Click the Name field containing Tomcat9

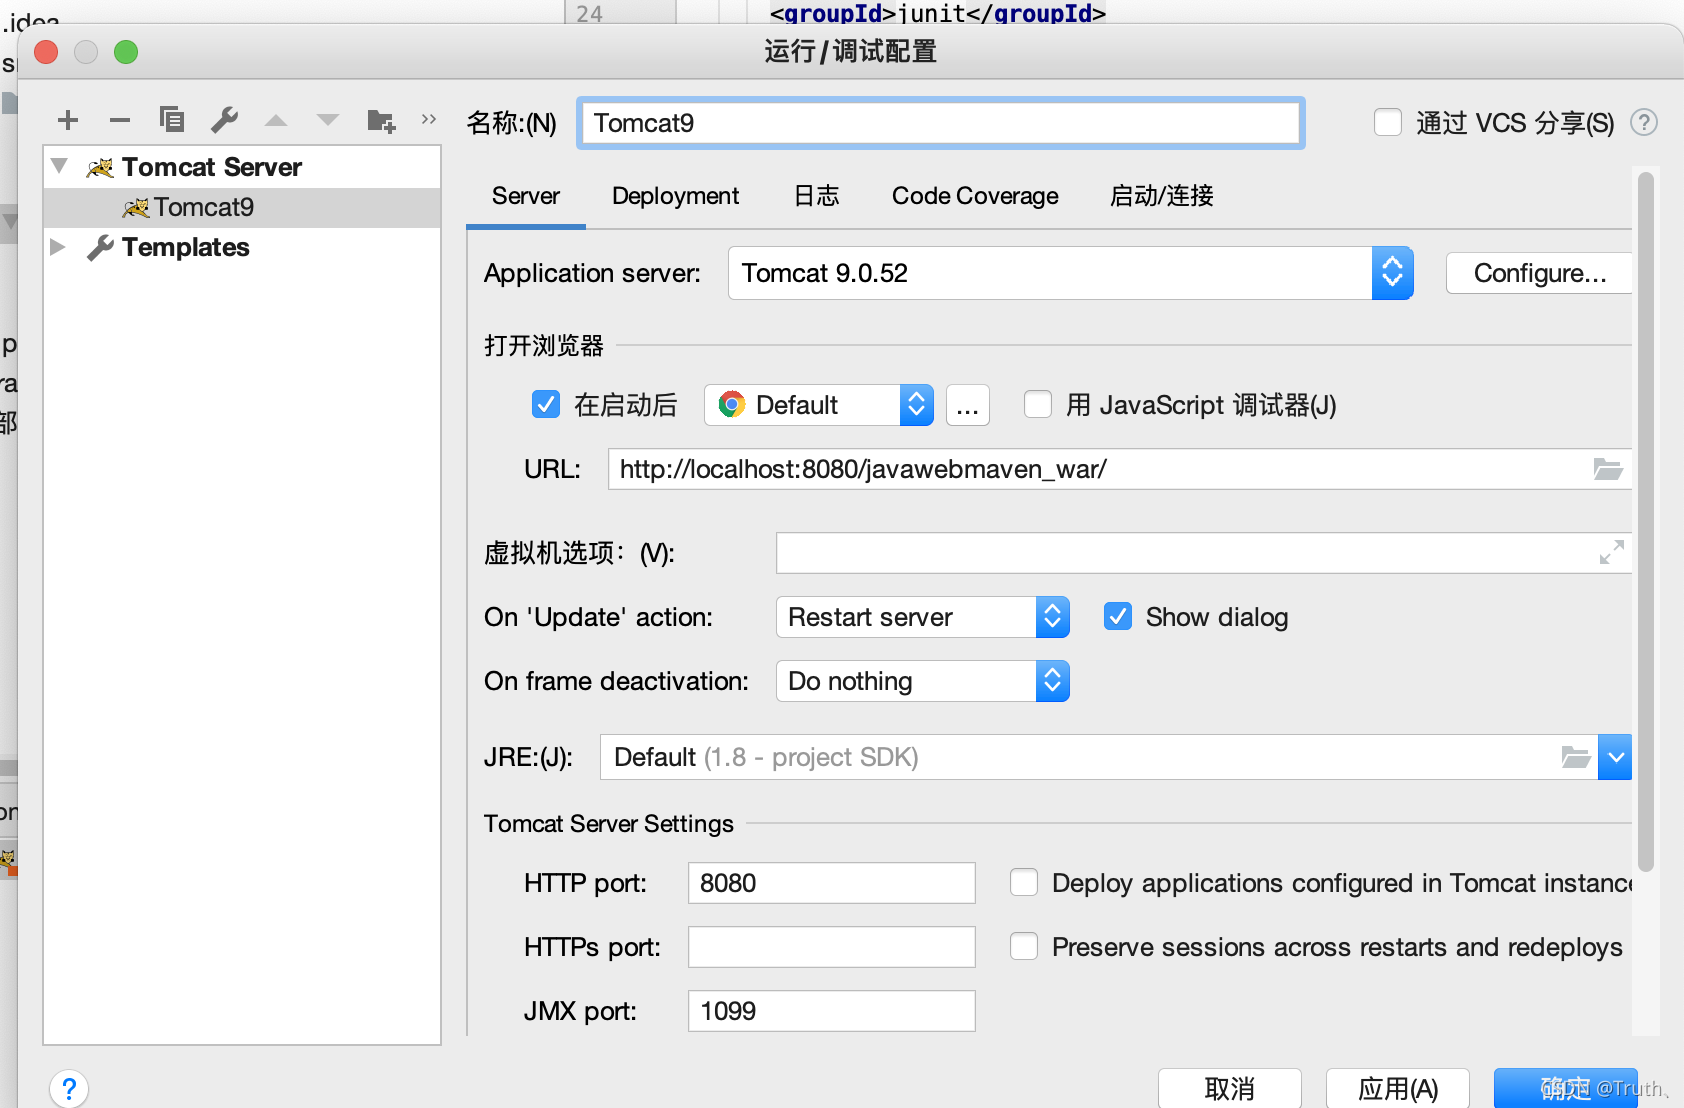coord(941,123)
